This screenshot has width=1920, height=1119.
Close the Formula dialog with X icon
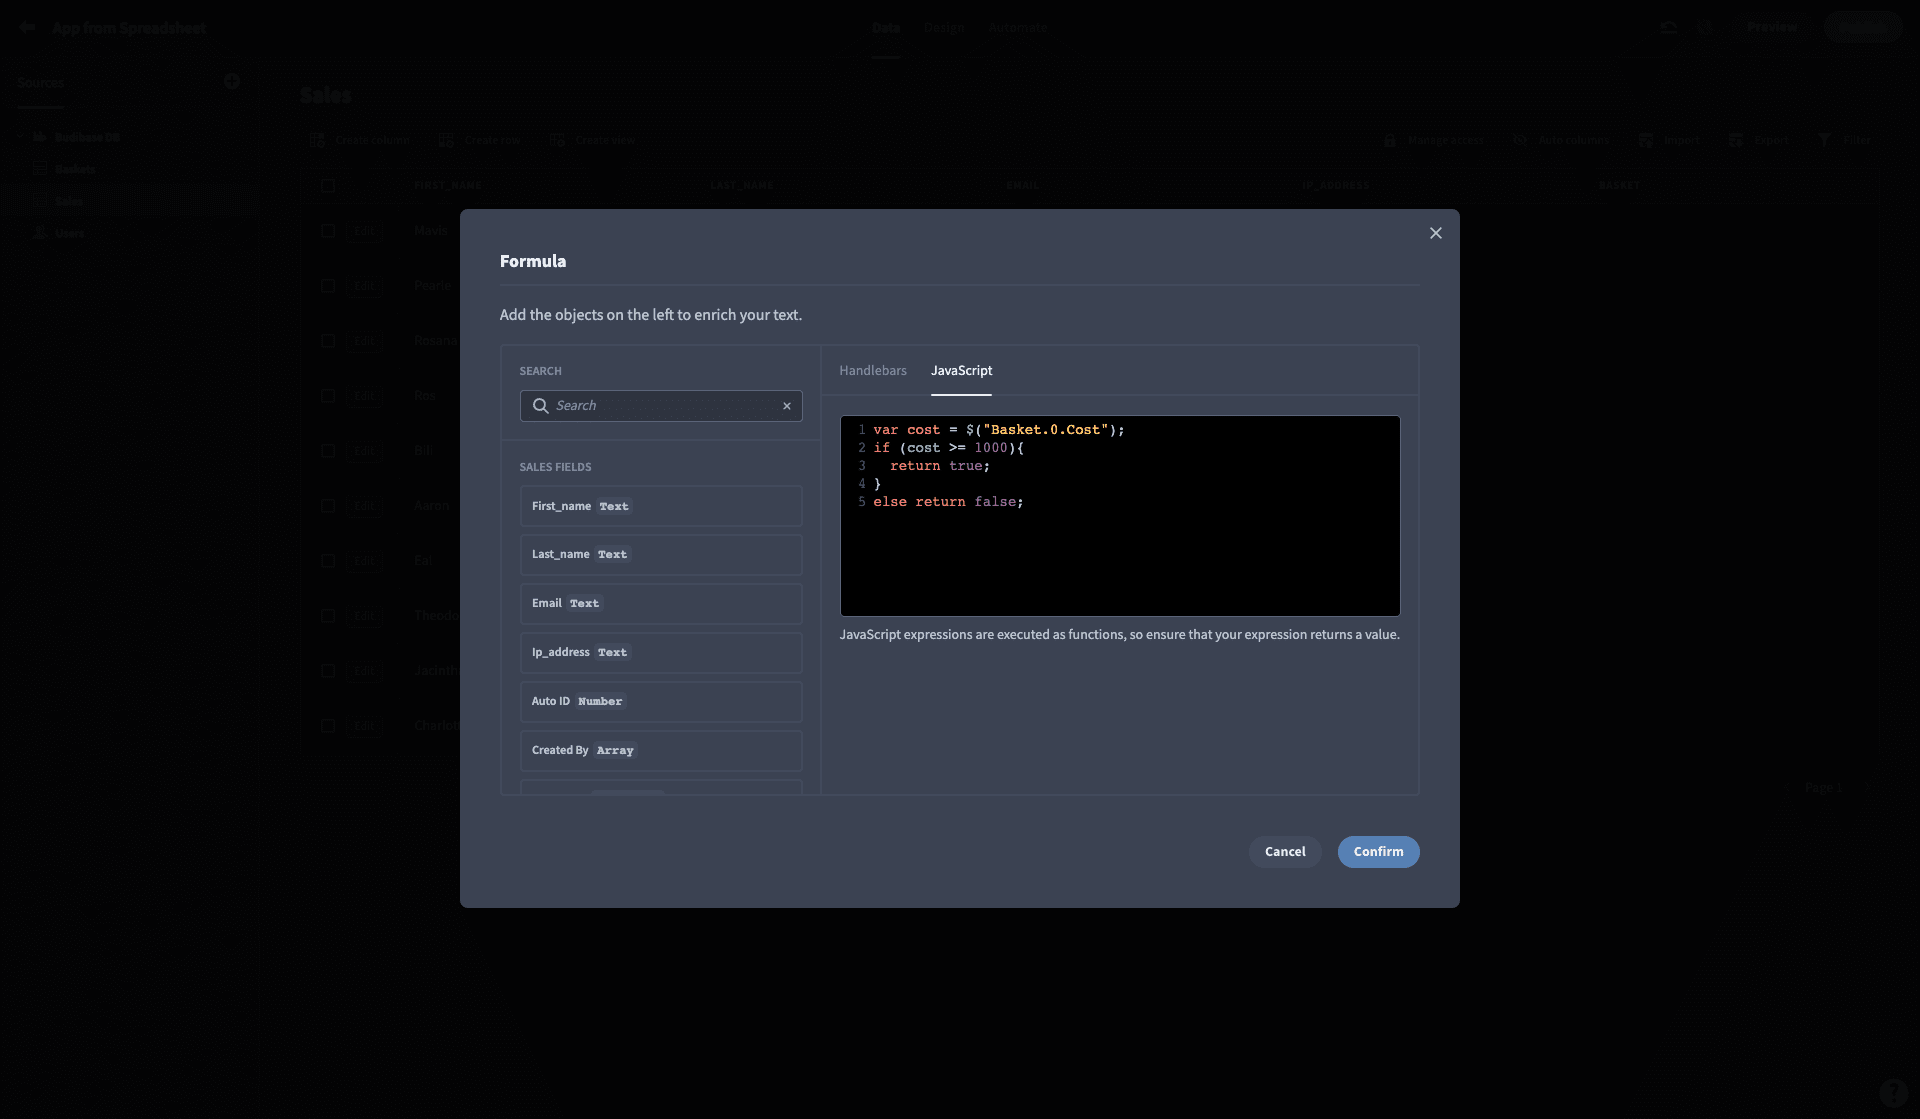point(1435,233)
